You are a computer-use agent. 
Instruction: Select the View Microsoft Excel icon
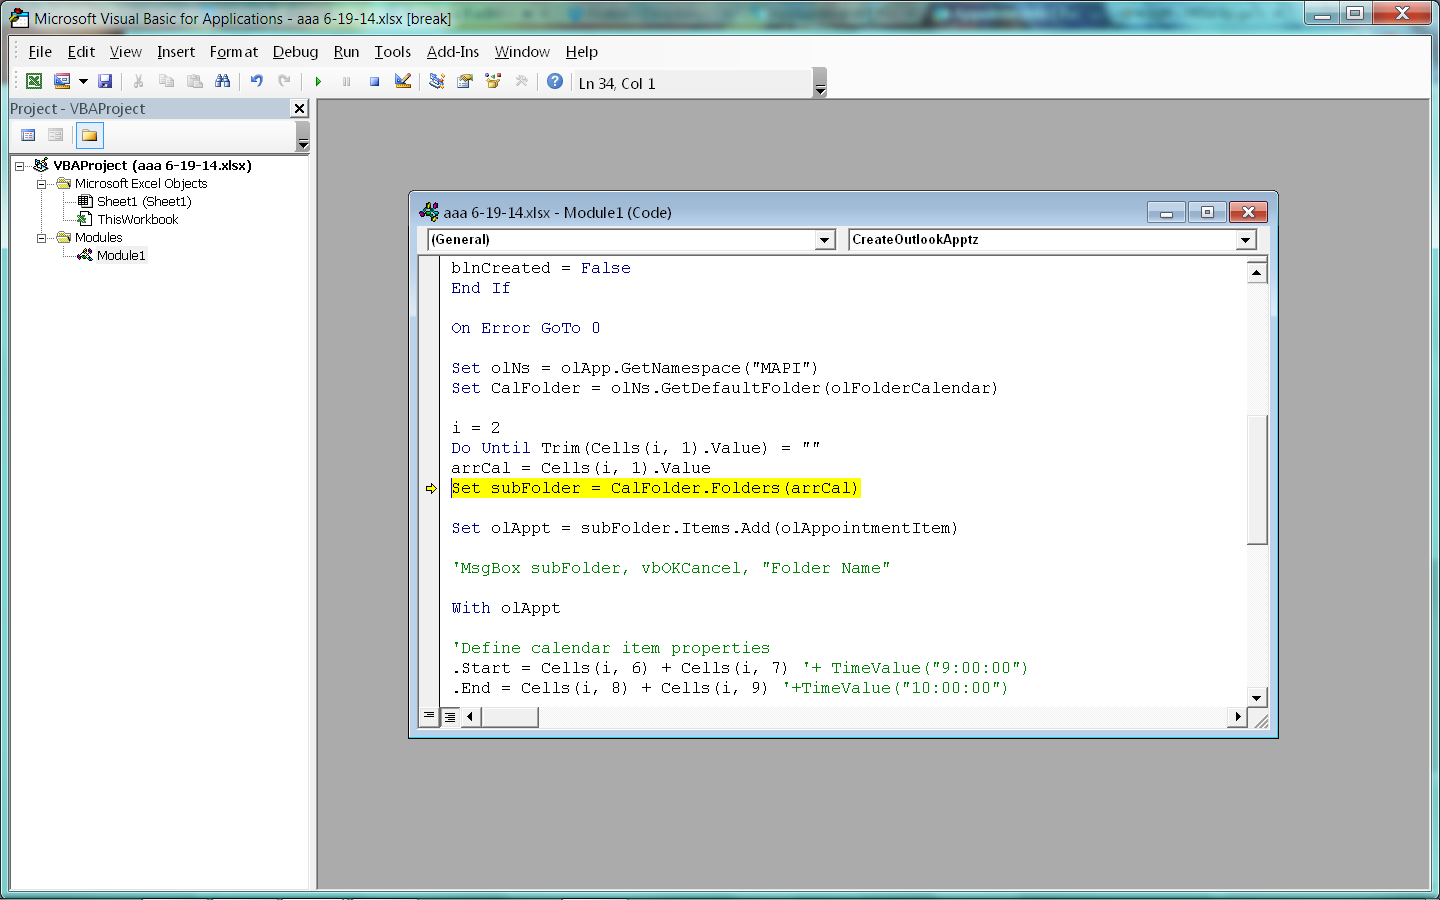(33, 81)
